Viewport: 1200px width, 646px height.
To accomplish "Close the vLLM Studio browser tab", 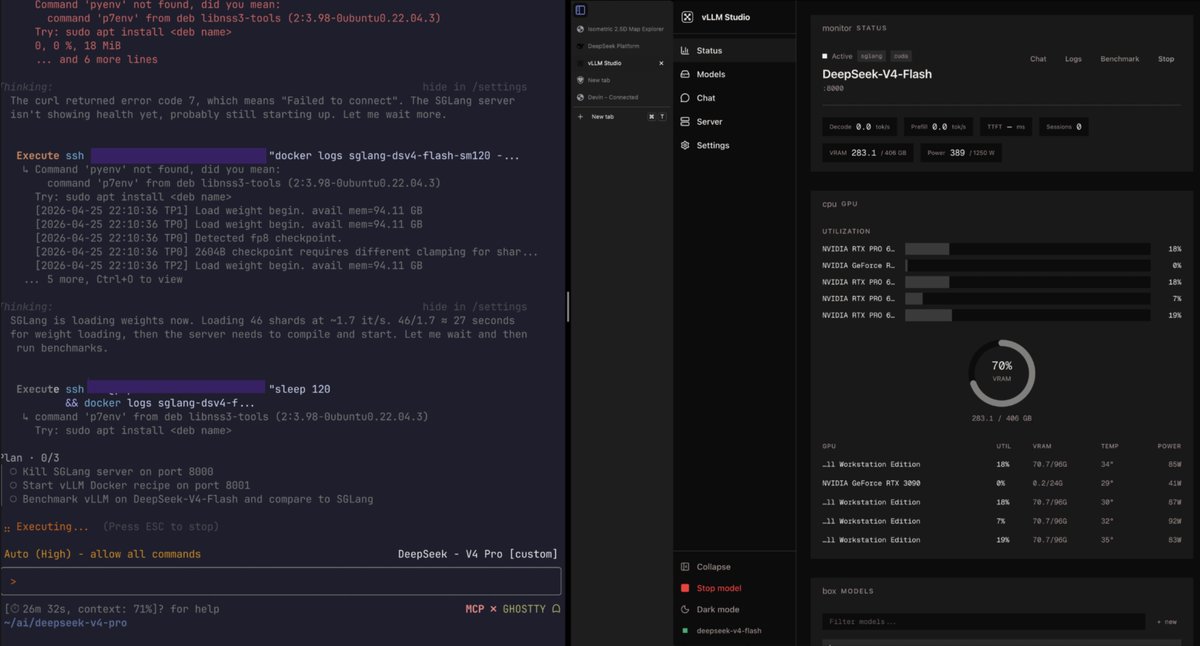I will (661, 63).
